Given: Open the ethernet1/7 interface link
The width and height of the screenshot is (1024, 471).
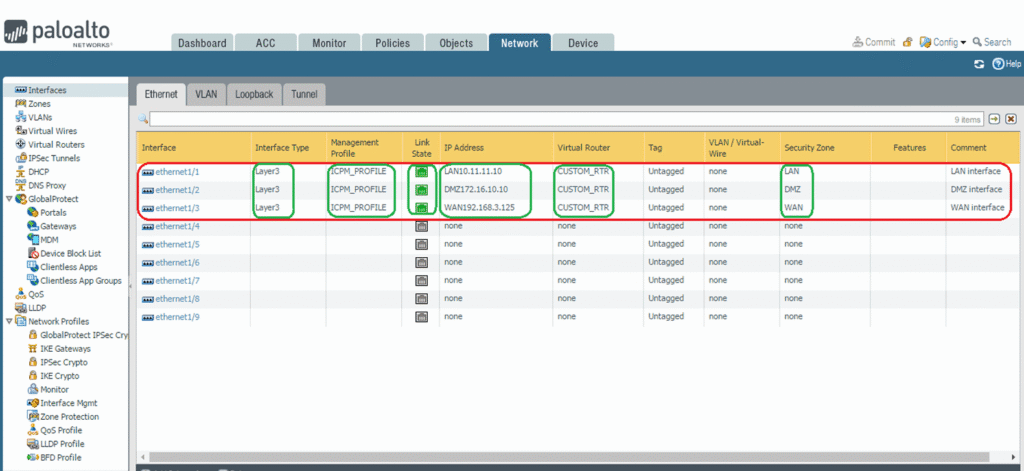Looking at the screenshot, I should coord(177,280).
